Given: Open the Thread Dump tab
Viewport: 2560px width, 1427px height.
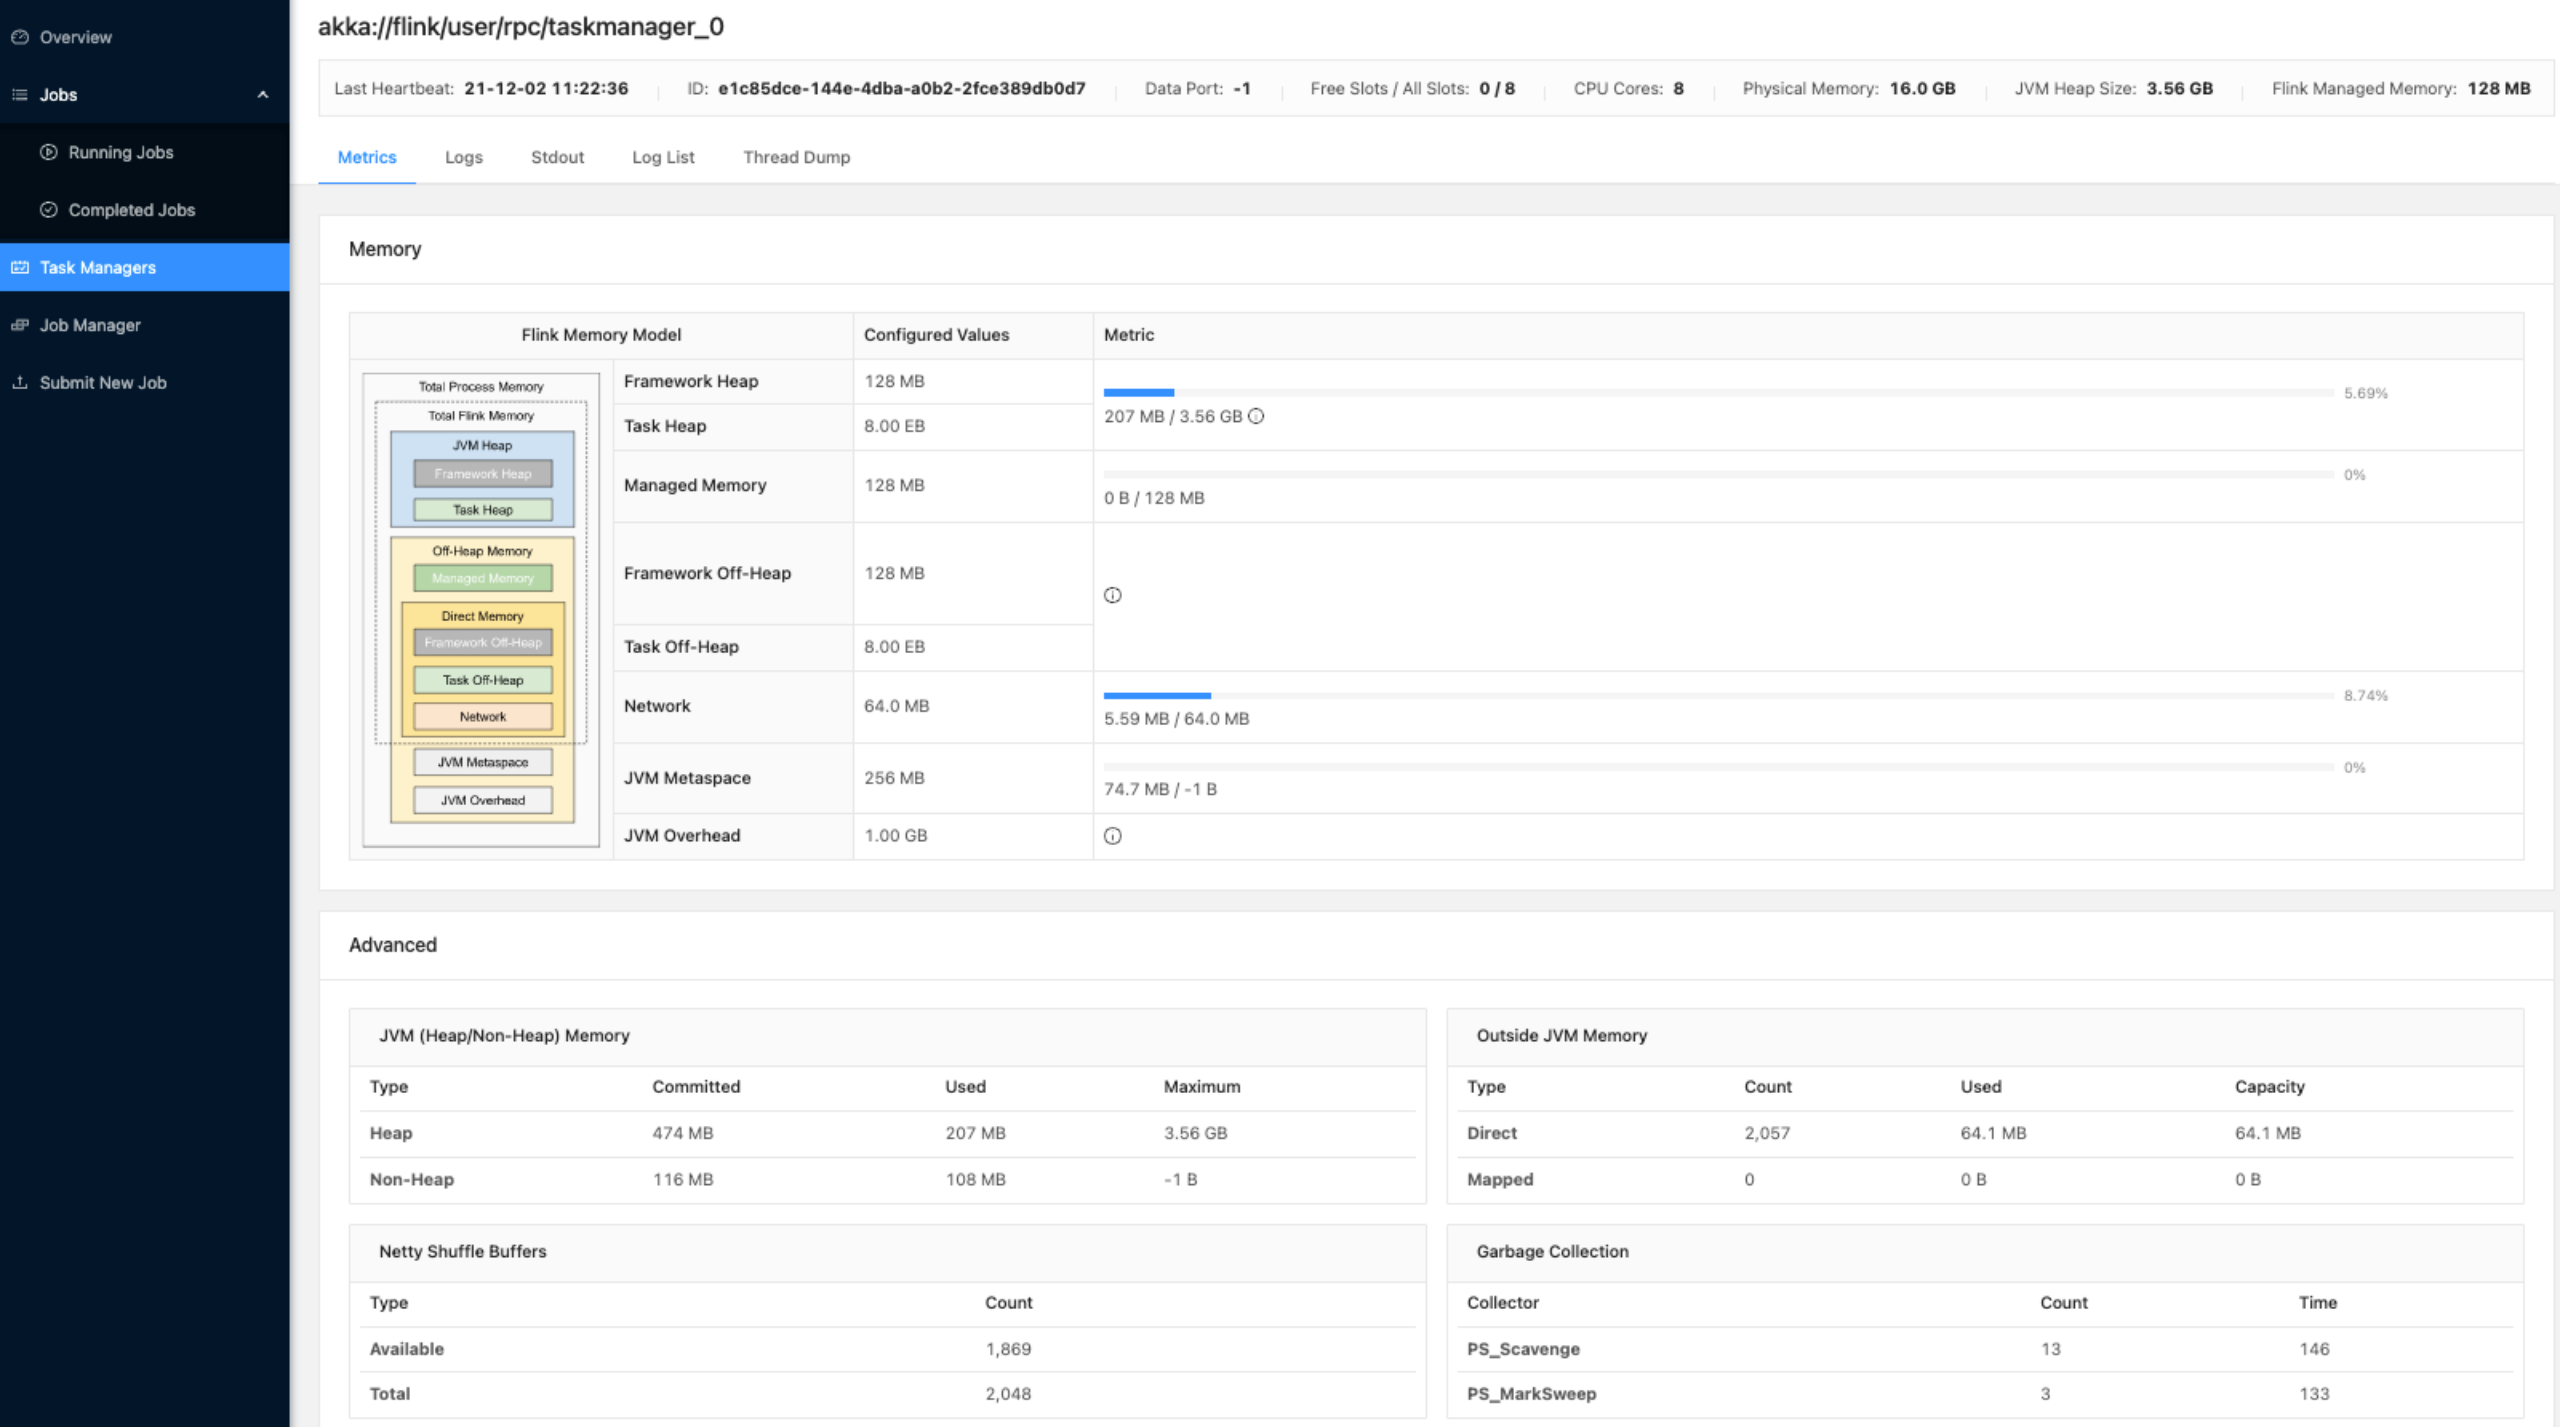Looking at the screenshot, I should coord(796,157).
